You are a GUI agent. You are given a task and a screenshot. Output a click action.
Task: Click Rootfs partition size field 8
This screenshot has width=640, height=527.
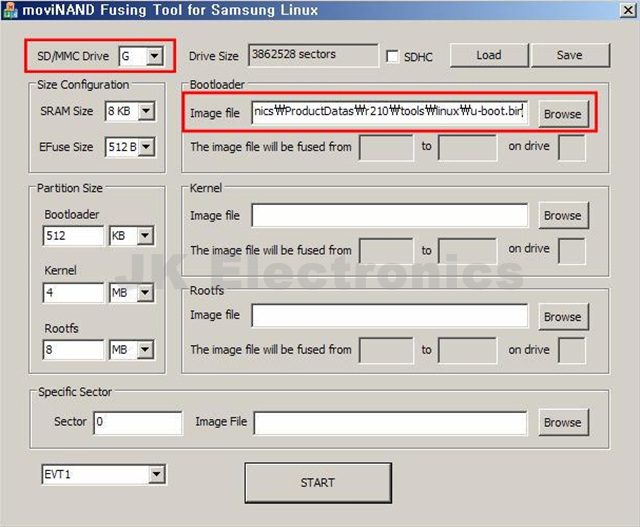[73, 350]
